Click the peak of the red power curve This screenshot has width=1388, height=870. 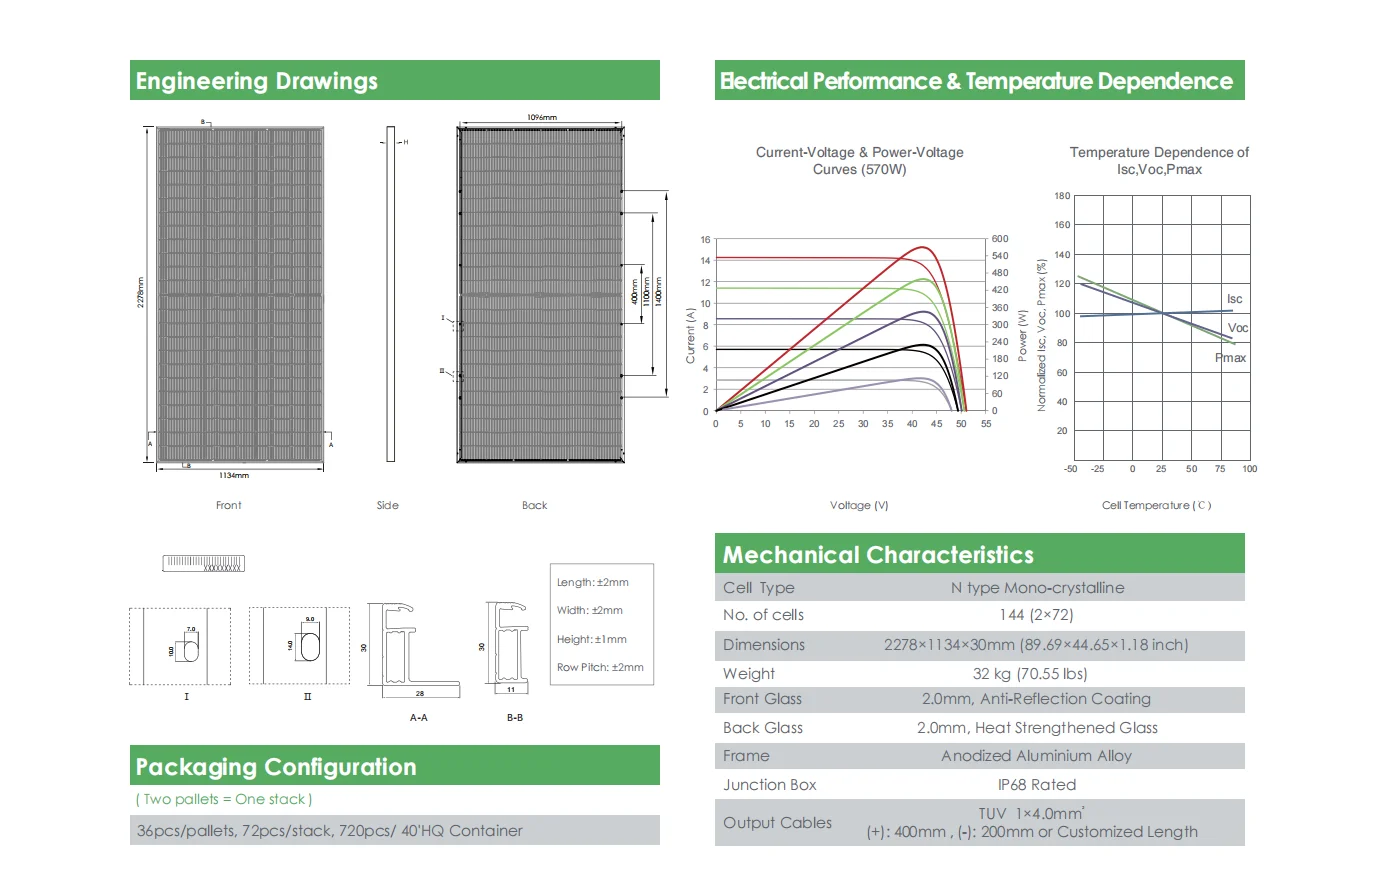(924, 247)
